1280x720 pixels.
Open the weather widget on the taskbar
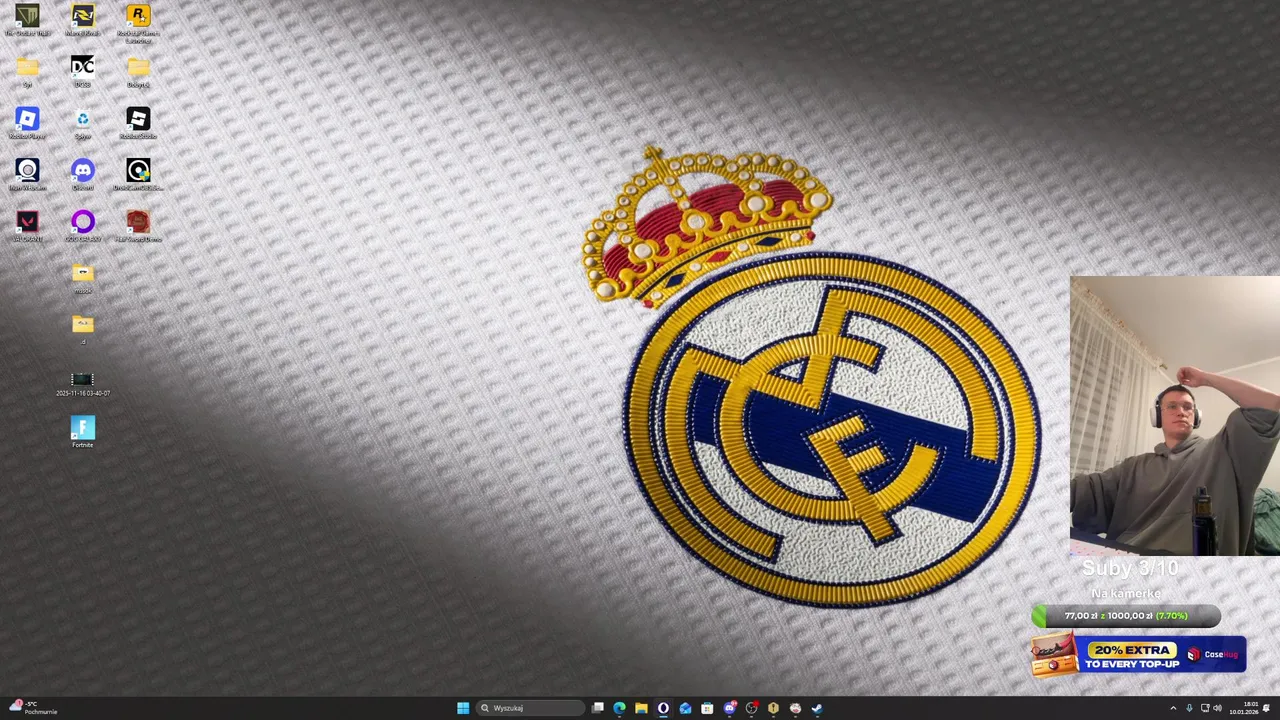click(x=33, y=708)
